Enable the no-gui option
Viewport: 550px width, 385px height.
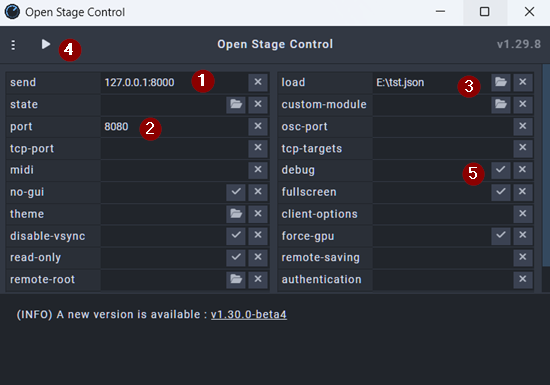[x=236, y=191]
